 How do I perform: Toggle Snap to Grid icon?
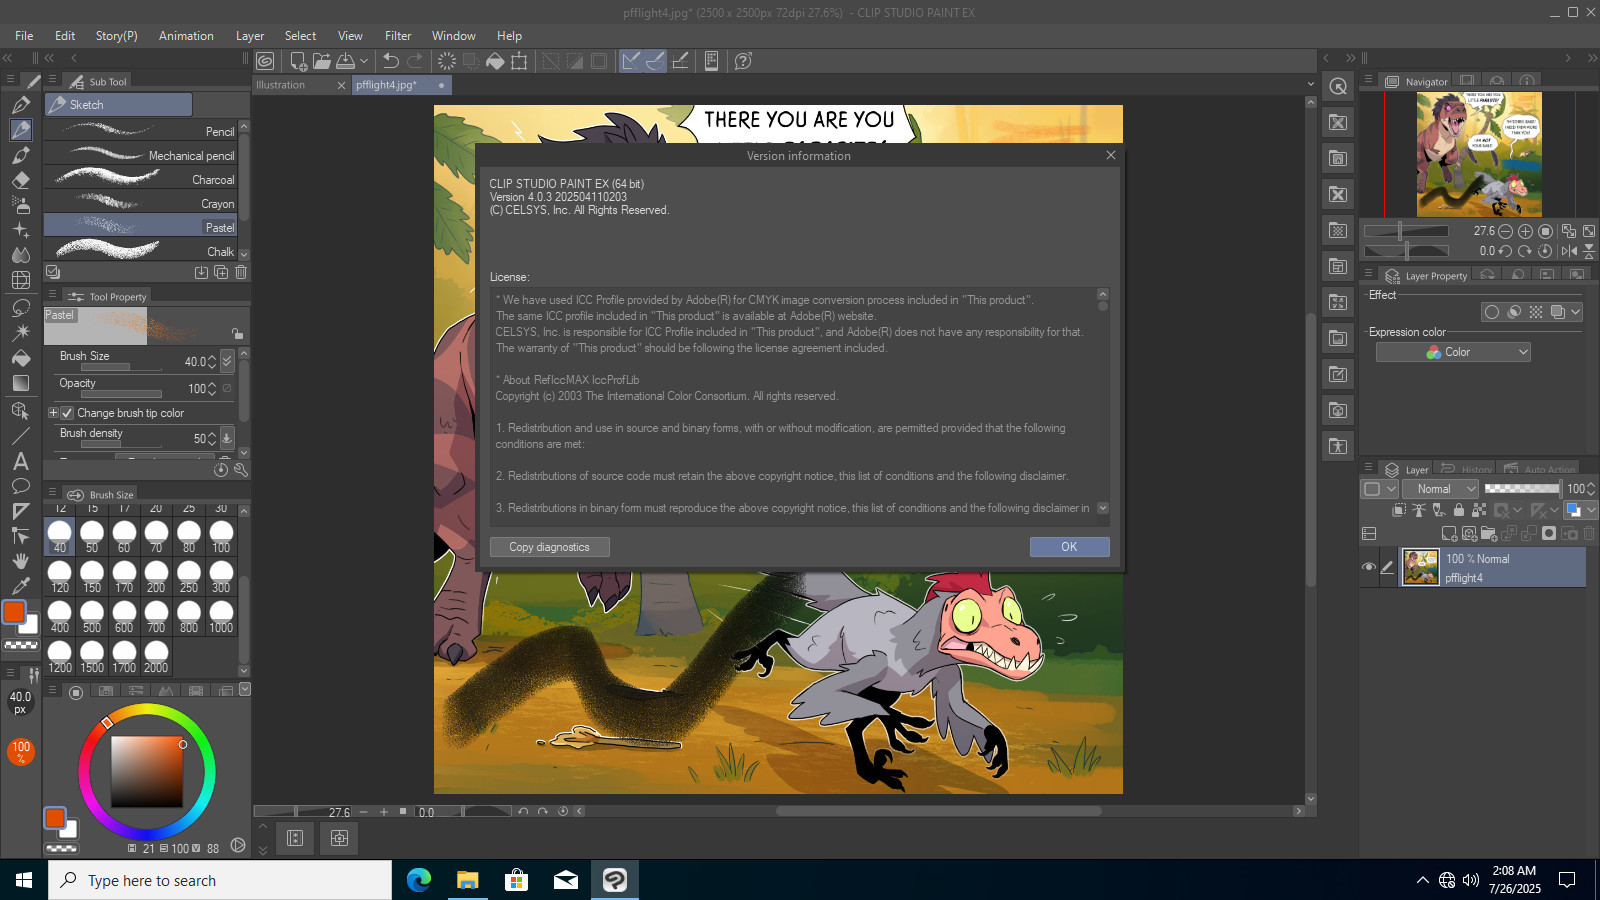(680, 61)
